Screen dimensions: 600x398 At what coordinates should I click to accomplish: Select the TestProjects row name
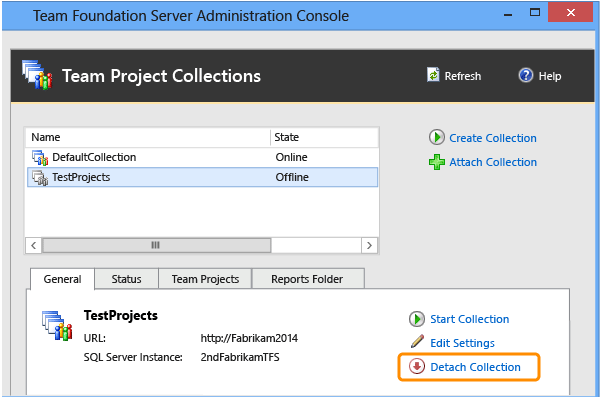click(x=81, y=177)
